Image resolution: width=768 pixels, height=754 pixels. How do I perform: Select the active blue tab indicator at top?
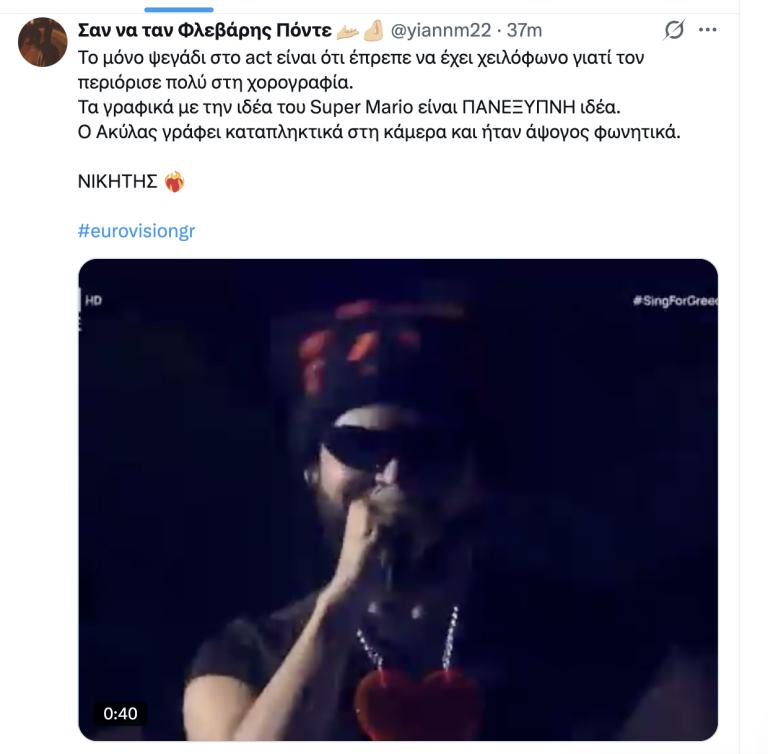[x=178, y=9]
